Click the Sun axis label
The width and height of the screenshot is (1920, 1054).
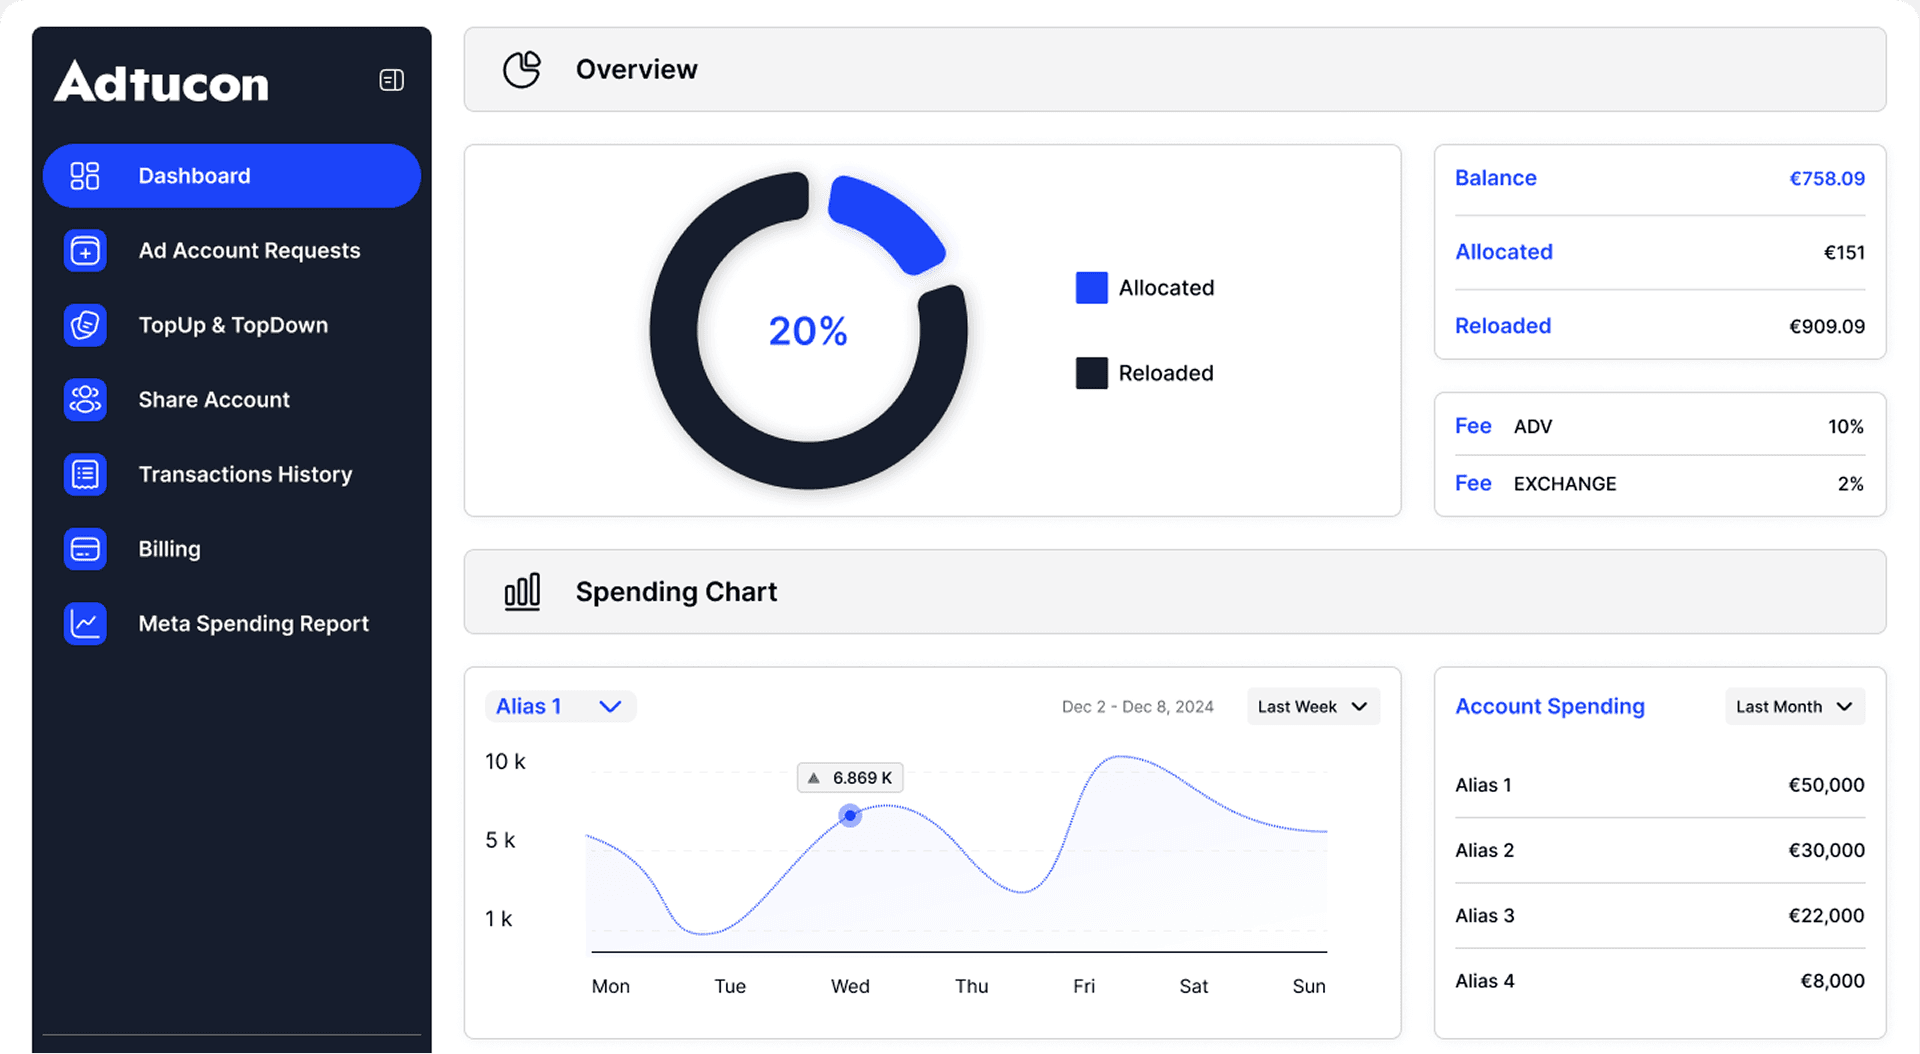pos(1309,986)
